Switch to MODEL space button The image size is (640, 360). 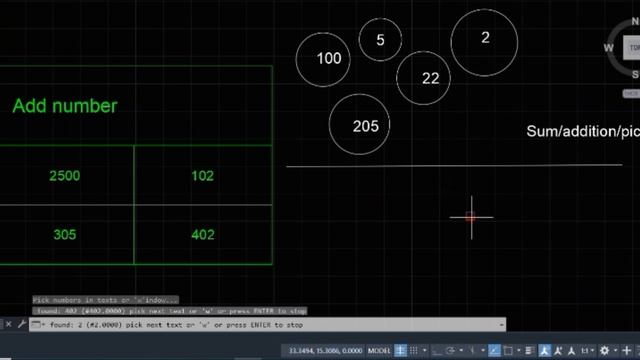(x=379, y=350)
